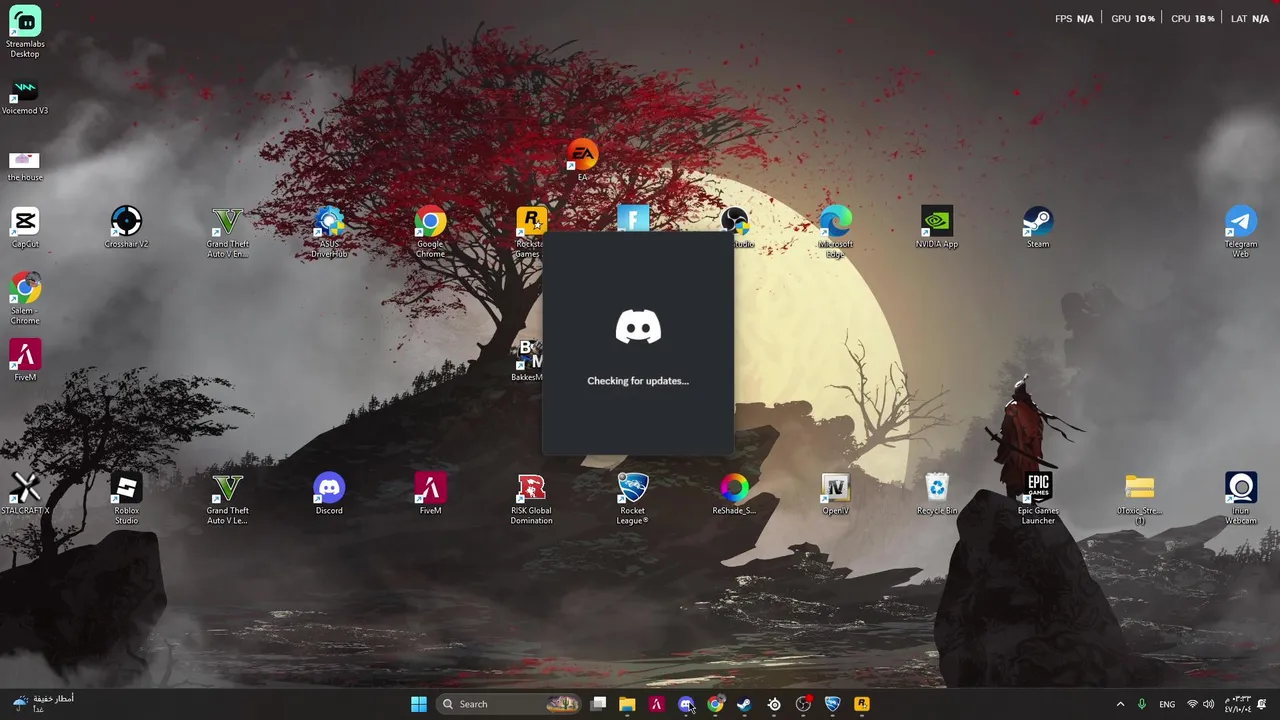Select the Microsoft Edge desktop icon
This screenshot has height=720, width=1280.
coord(835,232)
